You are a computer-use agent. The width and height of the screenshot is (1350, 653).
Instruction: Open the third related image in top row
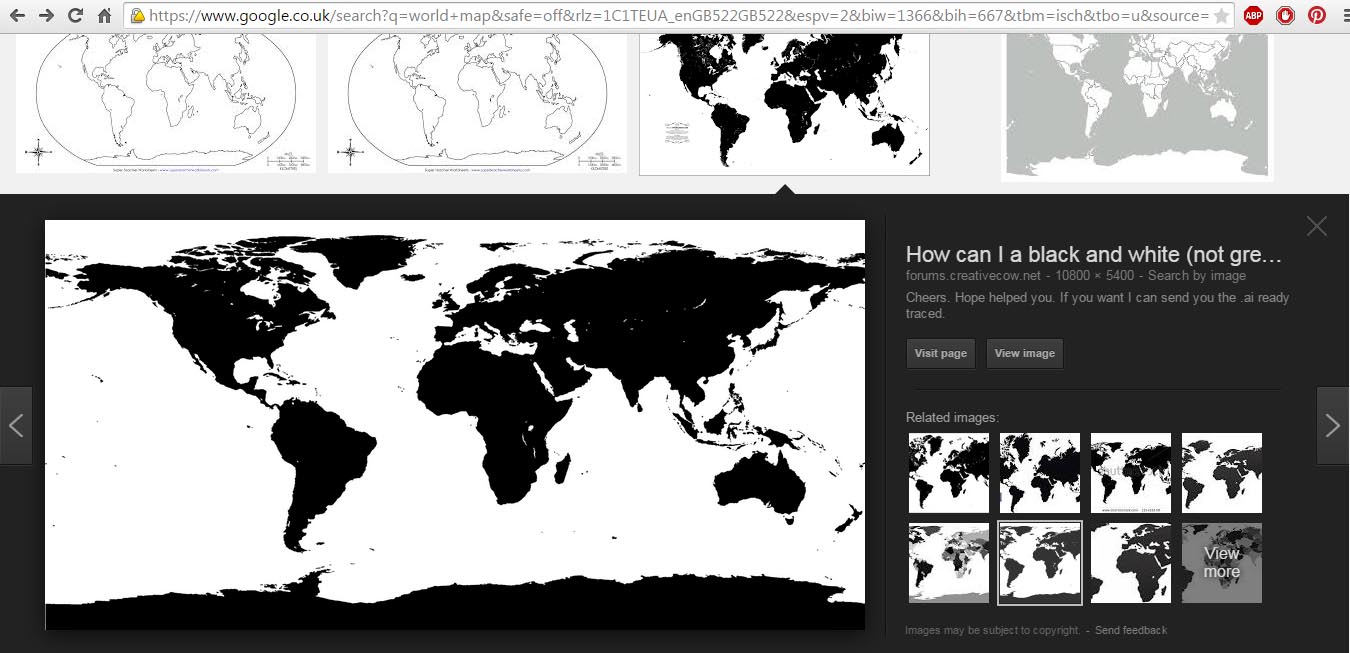click(x=1131, y=473)
